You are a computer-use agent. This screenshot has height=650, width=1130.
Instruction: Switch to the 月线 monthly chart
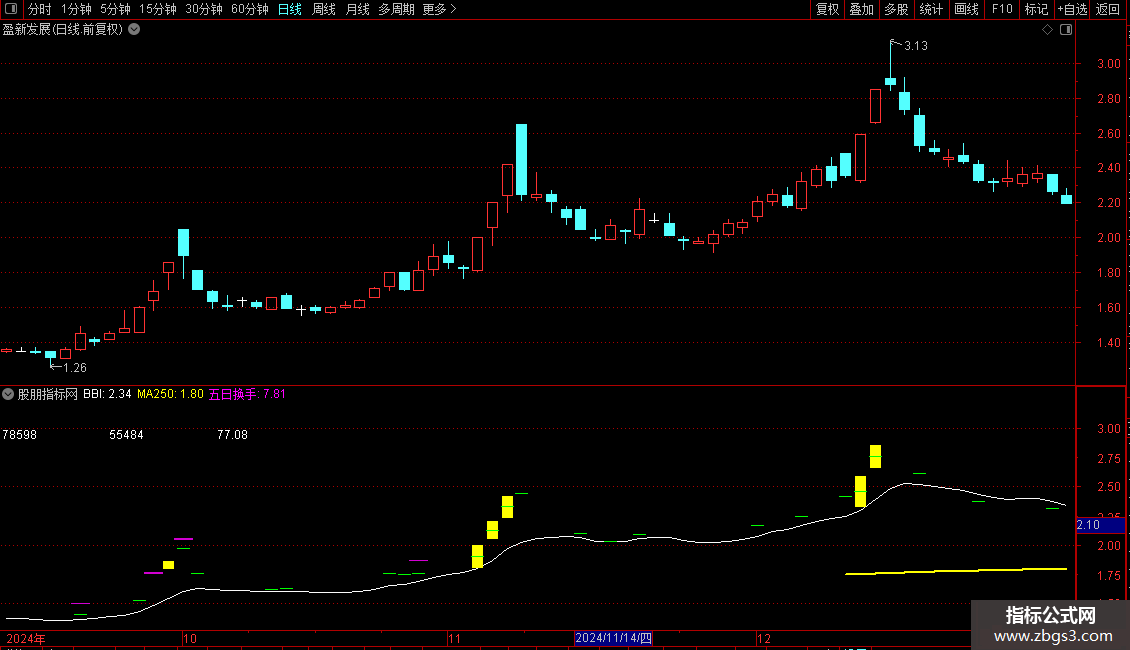pos(357,9)
